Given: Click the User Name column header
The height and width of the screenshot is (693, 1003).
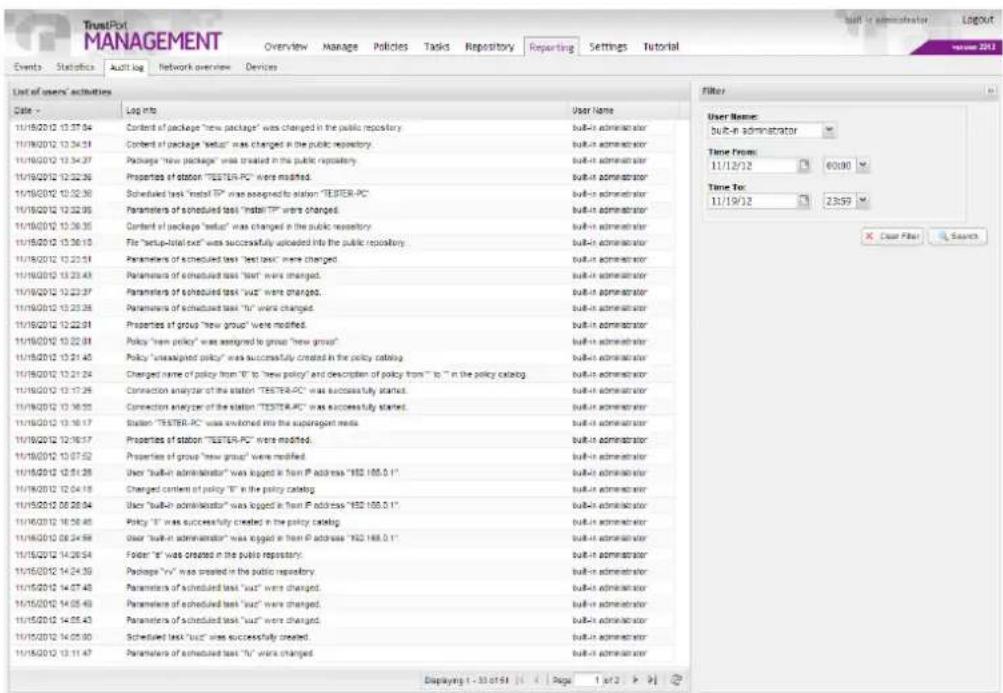Looking at the screenshot, I should click(x=621, y=111).
